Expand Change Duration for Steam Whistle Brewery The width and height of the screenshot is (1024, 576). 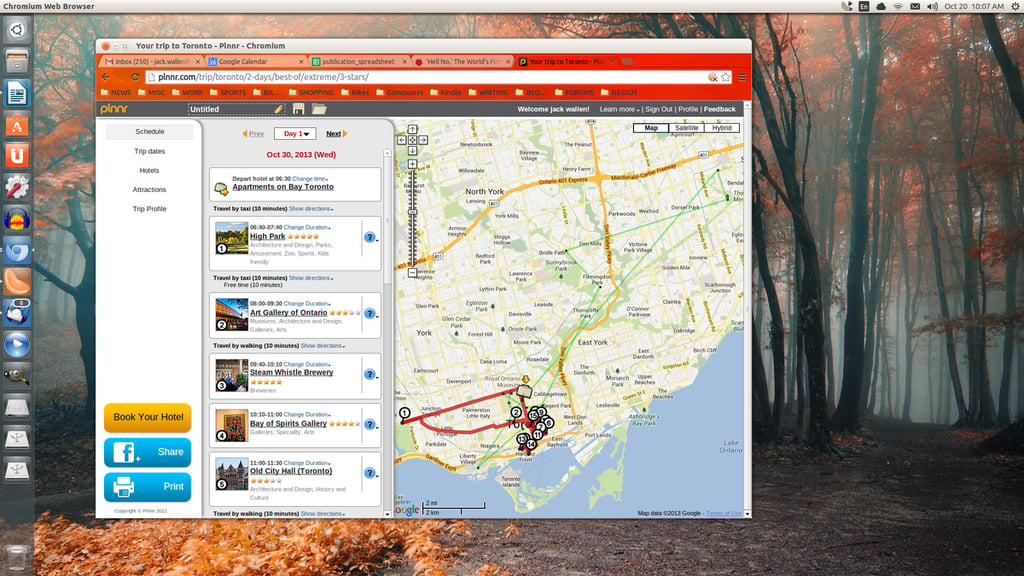point(307,364)
